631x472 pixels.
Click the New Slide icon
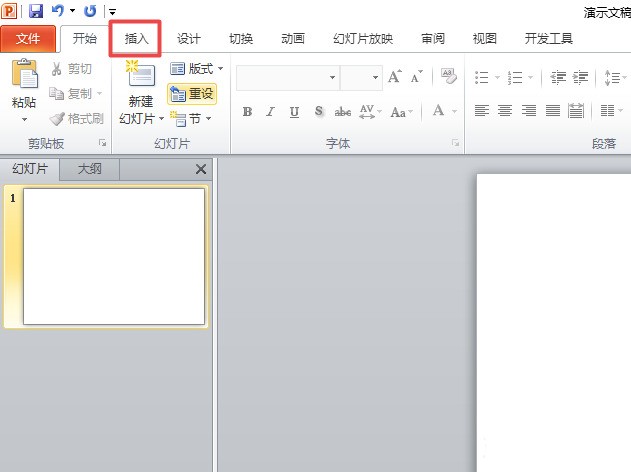click(x=140, y=73)
